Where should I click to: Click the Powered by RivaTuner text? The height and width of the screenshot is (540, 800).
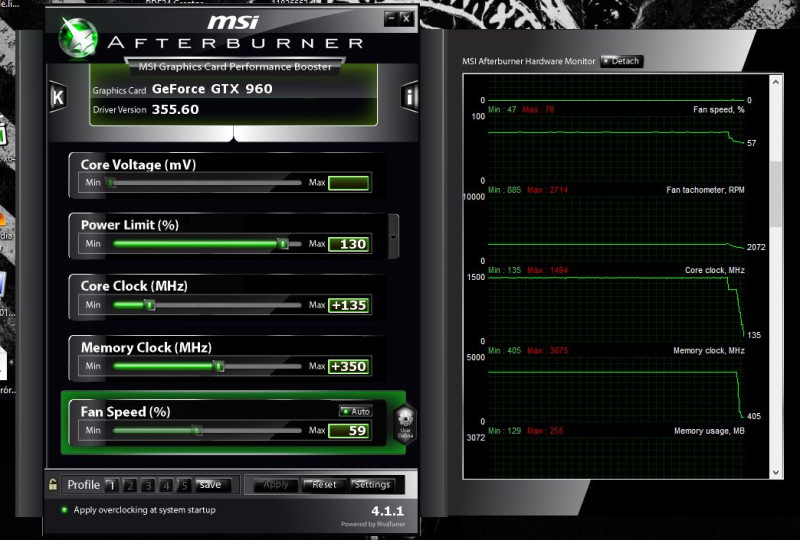coord(373,524)
